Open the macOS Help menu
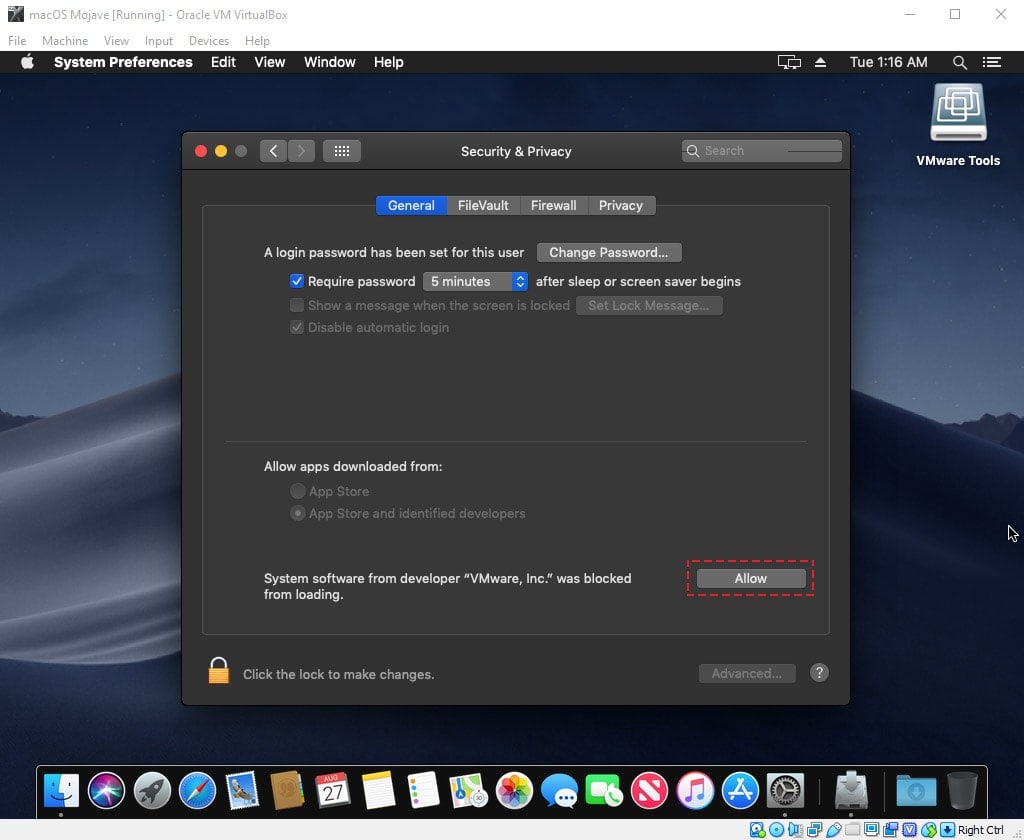 (389, 62)
